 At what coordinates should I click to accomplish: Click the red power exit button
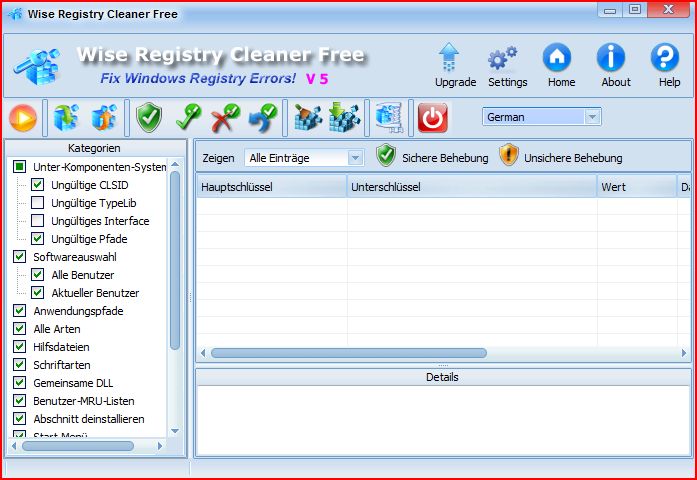pos(433,118)
